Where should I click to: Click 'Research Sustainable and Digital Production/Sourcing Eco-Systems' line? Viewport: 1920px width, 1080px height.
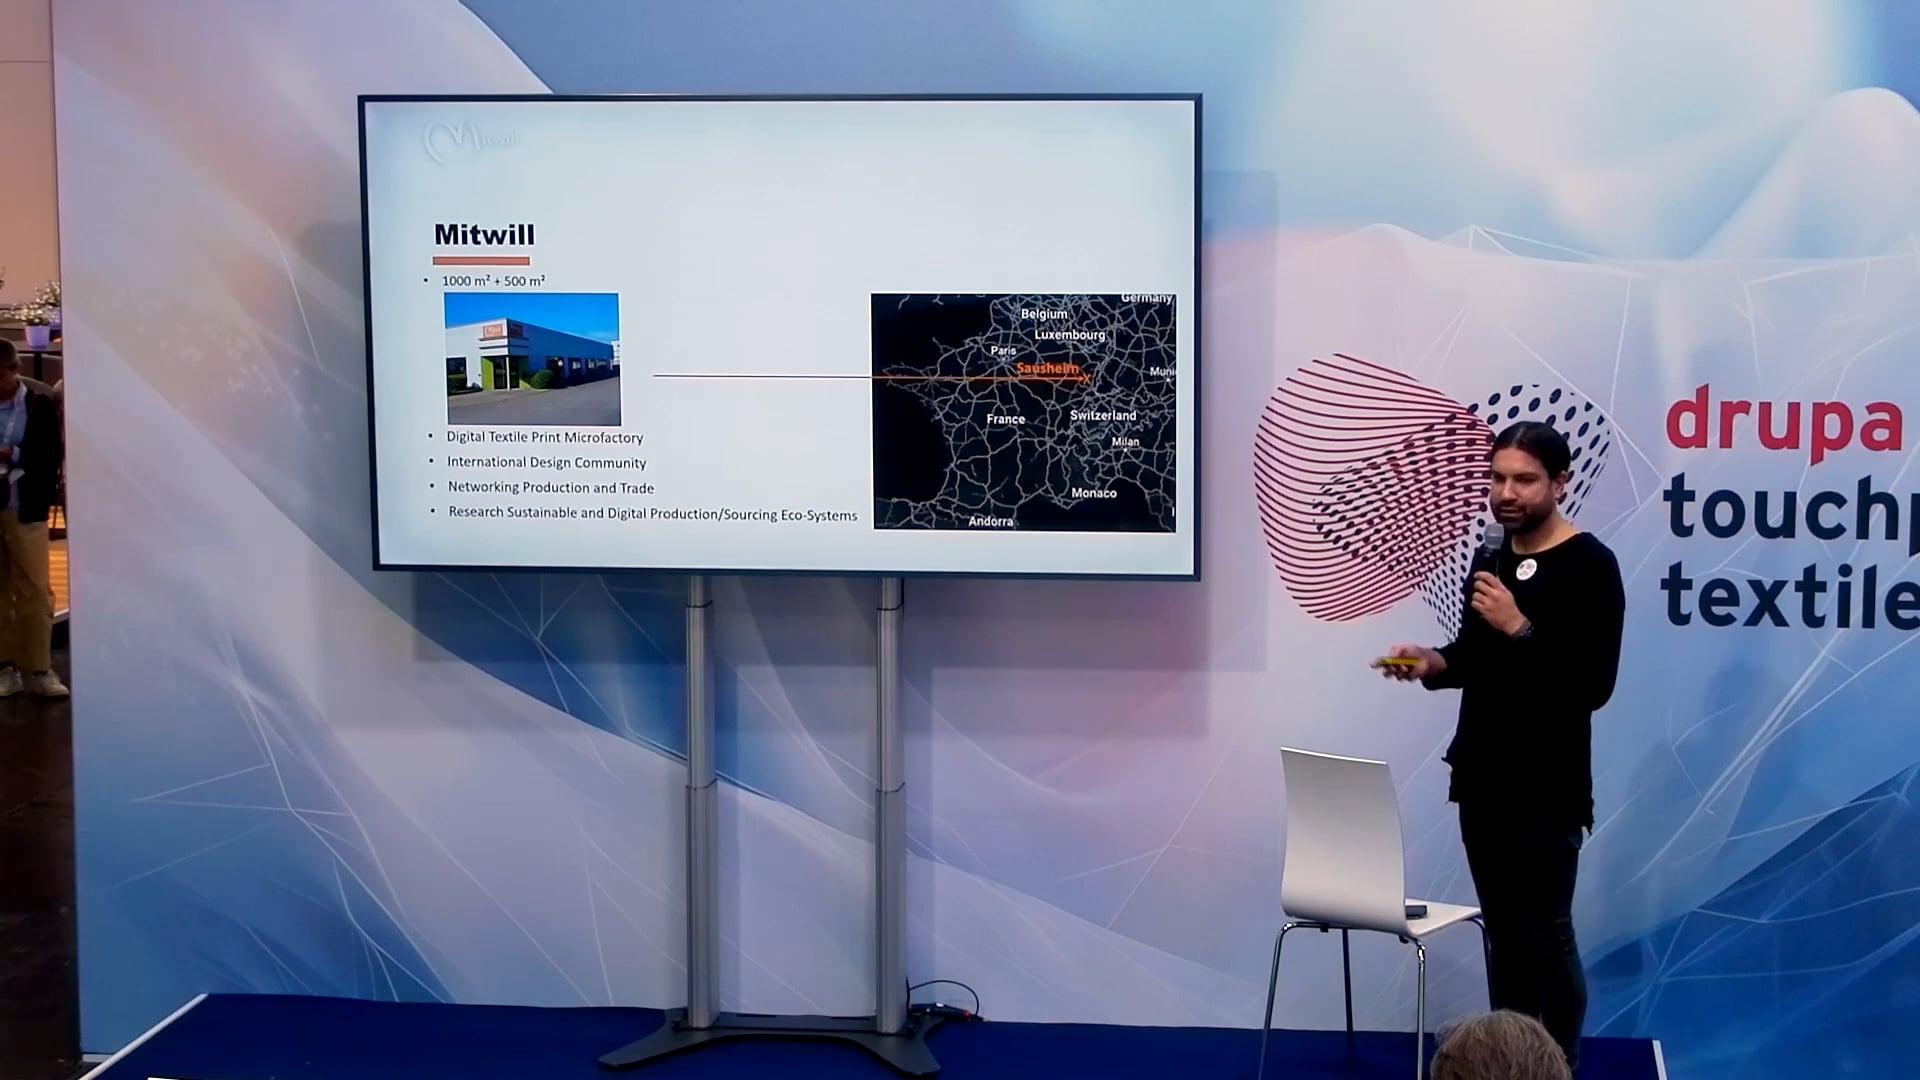tap(652, 513)
